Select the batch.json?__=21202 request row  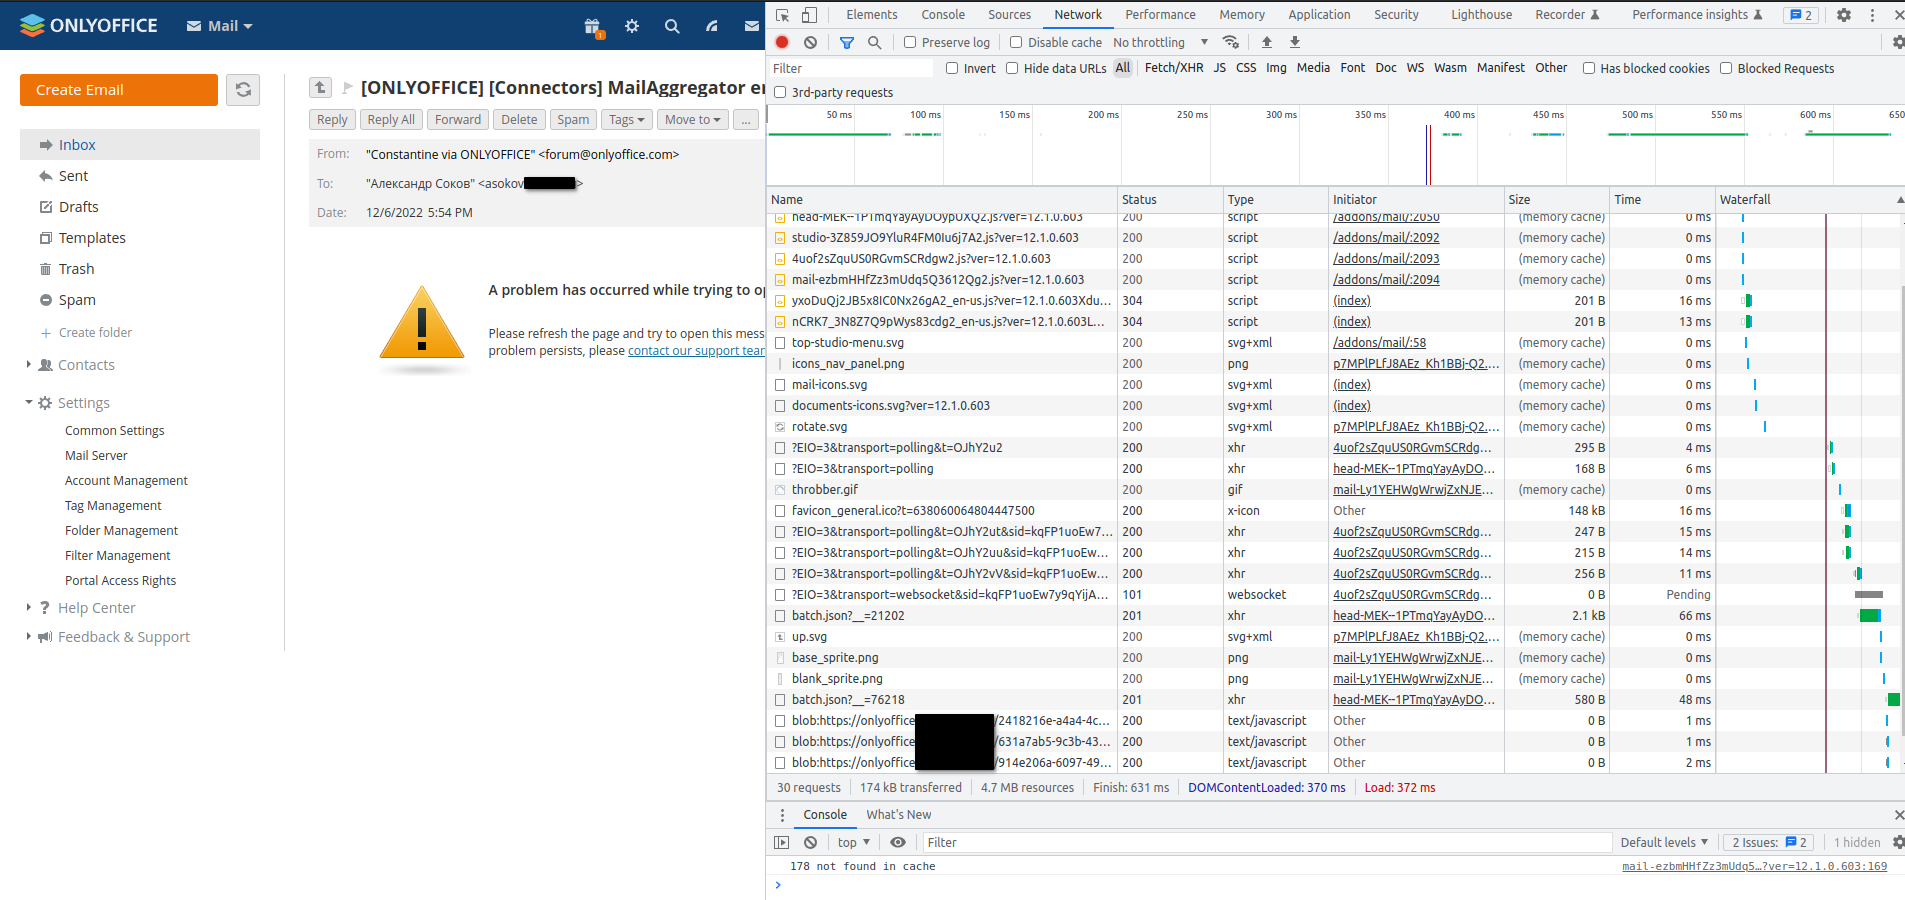(1335, 616)
